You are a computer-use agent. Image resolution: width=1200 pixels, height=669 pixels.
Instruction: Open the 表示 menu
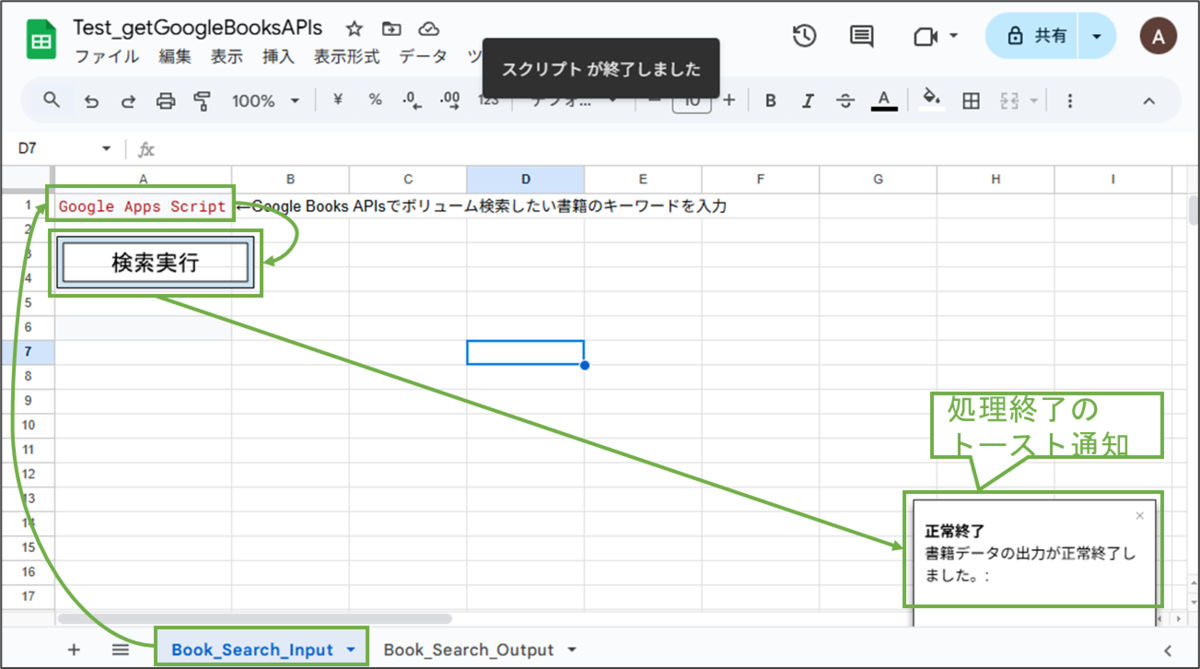(227, 57)
